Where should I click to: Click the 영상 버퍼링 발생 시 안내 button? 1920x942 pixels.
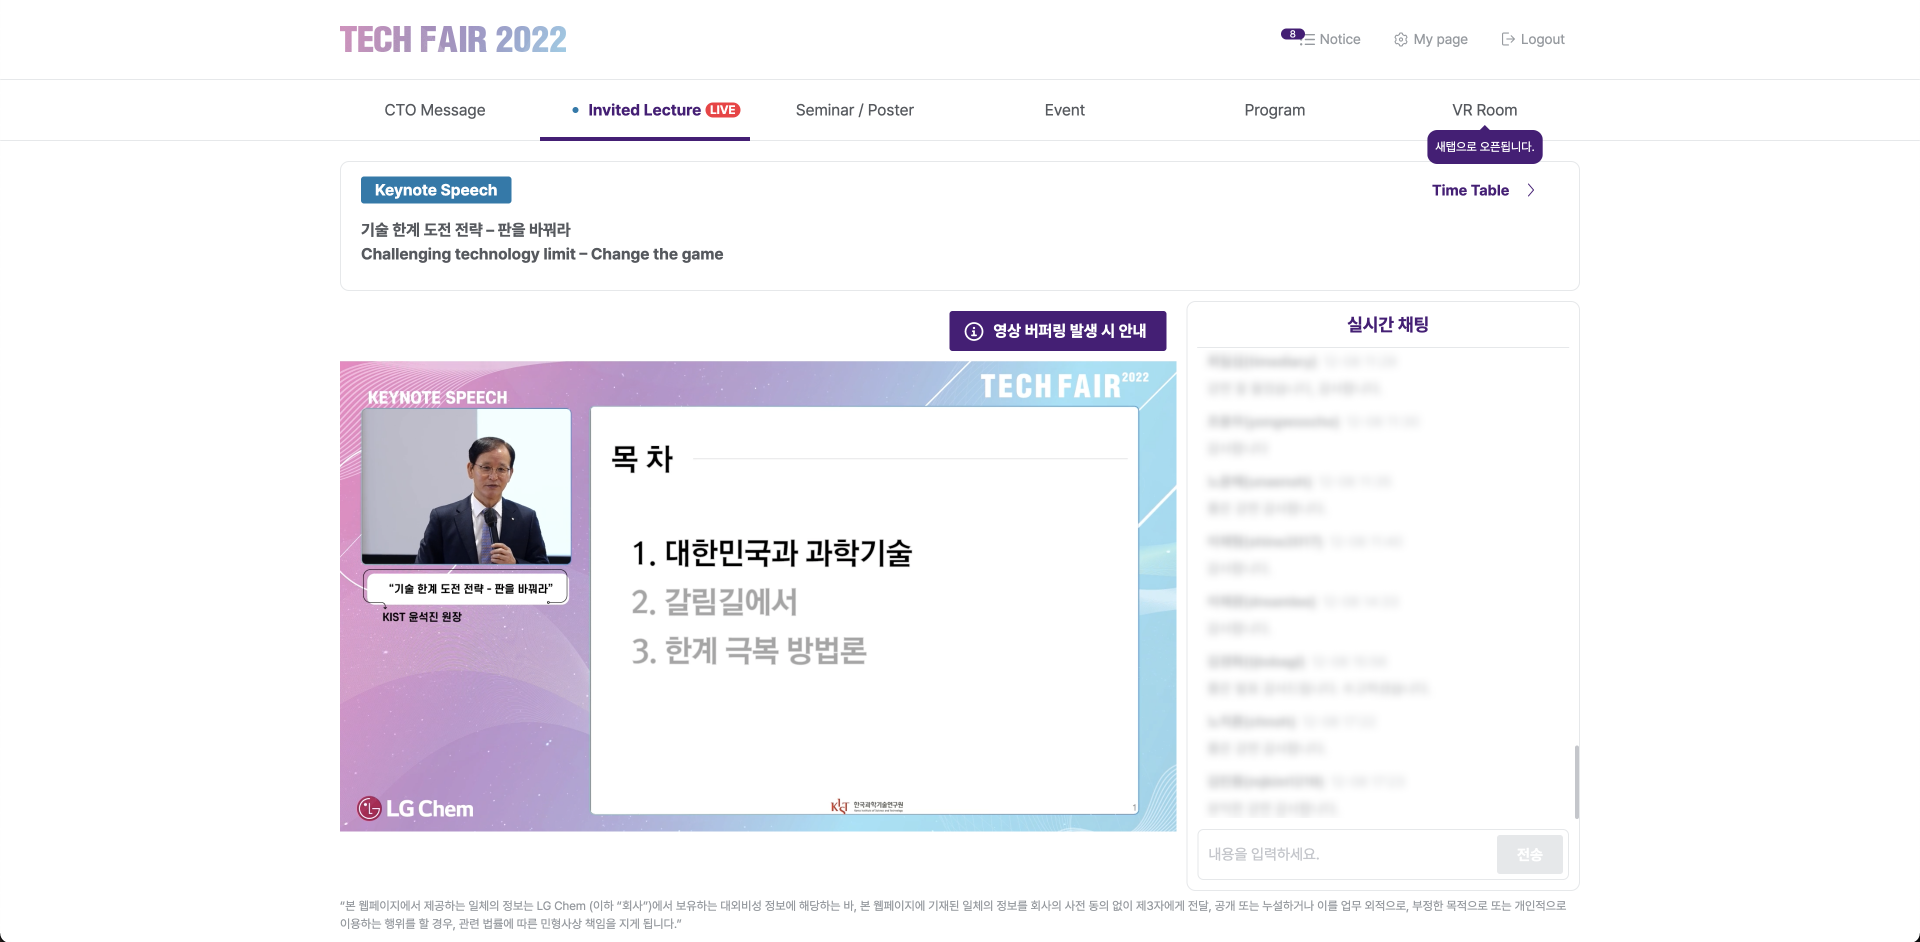coord(1058,331)
